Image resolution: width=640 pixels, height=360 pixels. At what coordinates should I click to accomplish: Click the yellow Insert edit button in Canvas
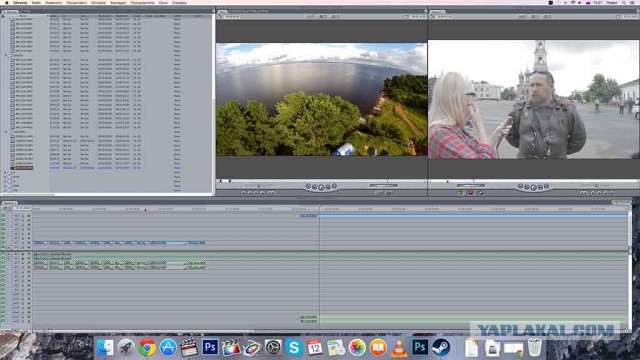click(x=461, y=193)
